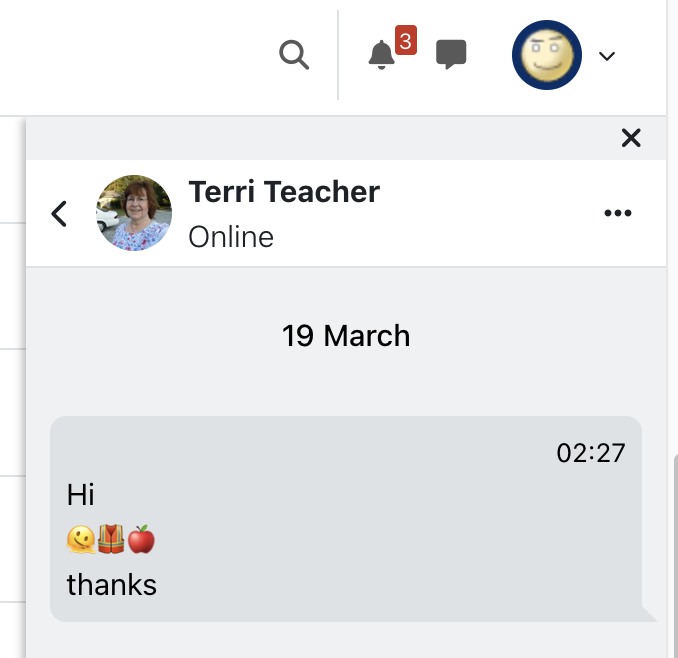Select the message text 'thanks'
This screenshot has height=658, width=678.
112,585
